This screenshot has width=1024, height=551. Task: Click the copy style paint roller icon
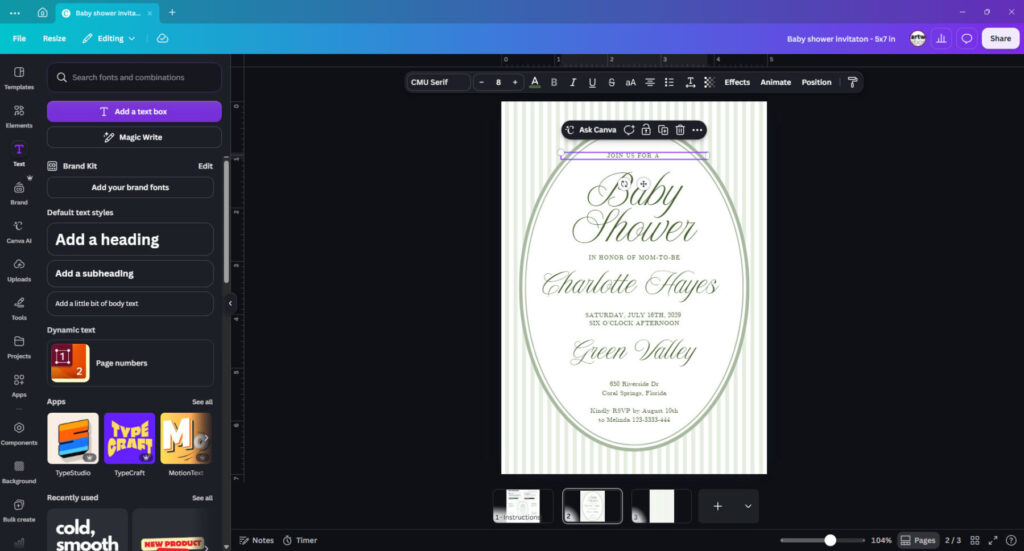point(852,82)
